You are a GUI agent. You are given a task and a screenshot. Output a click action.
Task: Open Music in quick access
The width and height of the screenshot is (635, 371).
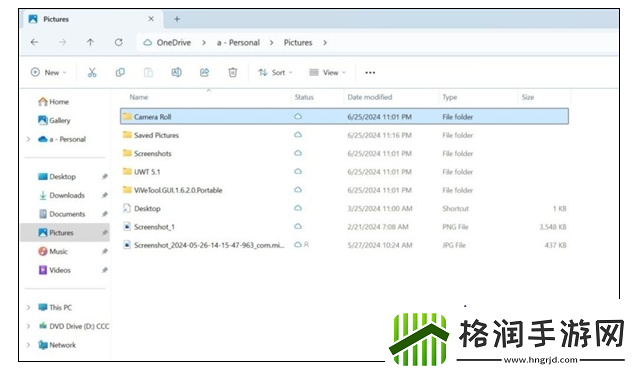coord(53,252)
